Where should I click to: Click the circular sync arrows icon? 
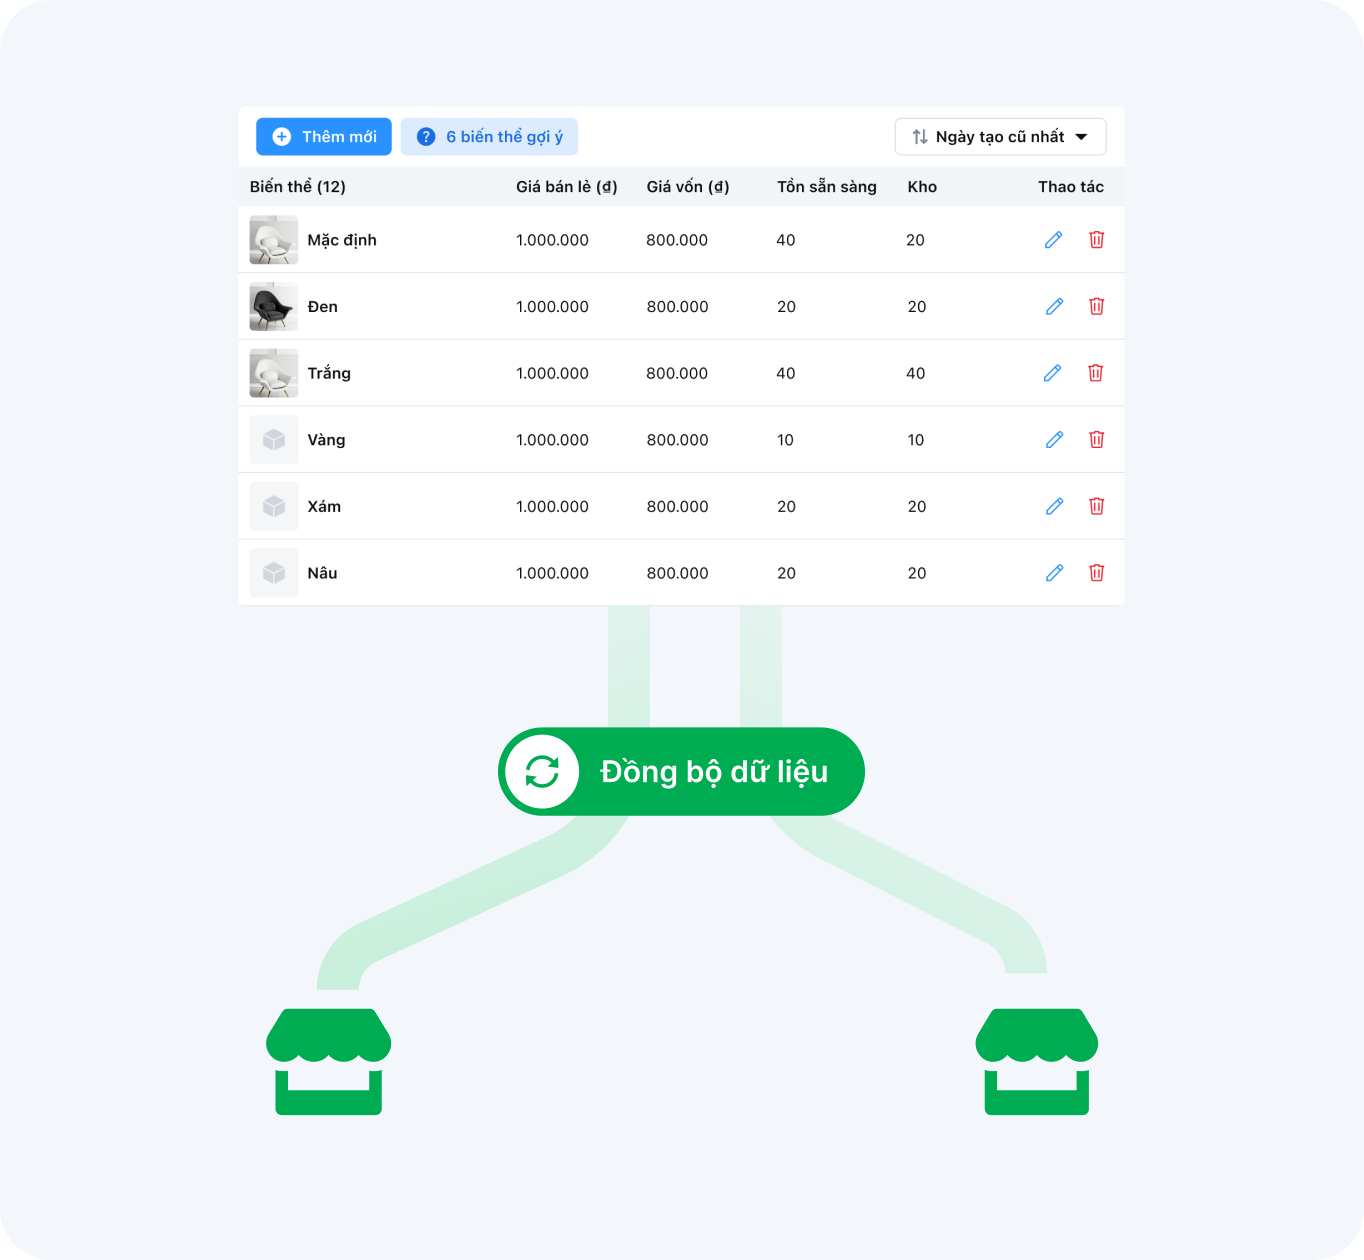542,772
